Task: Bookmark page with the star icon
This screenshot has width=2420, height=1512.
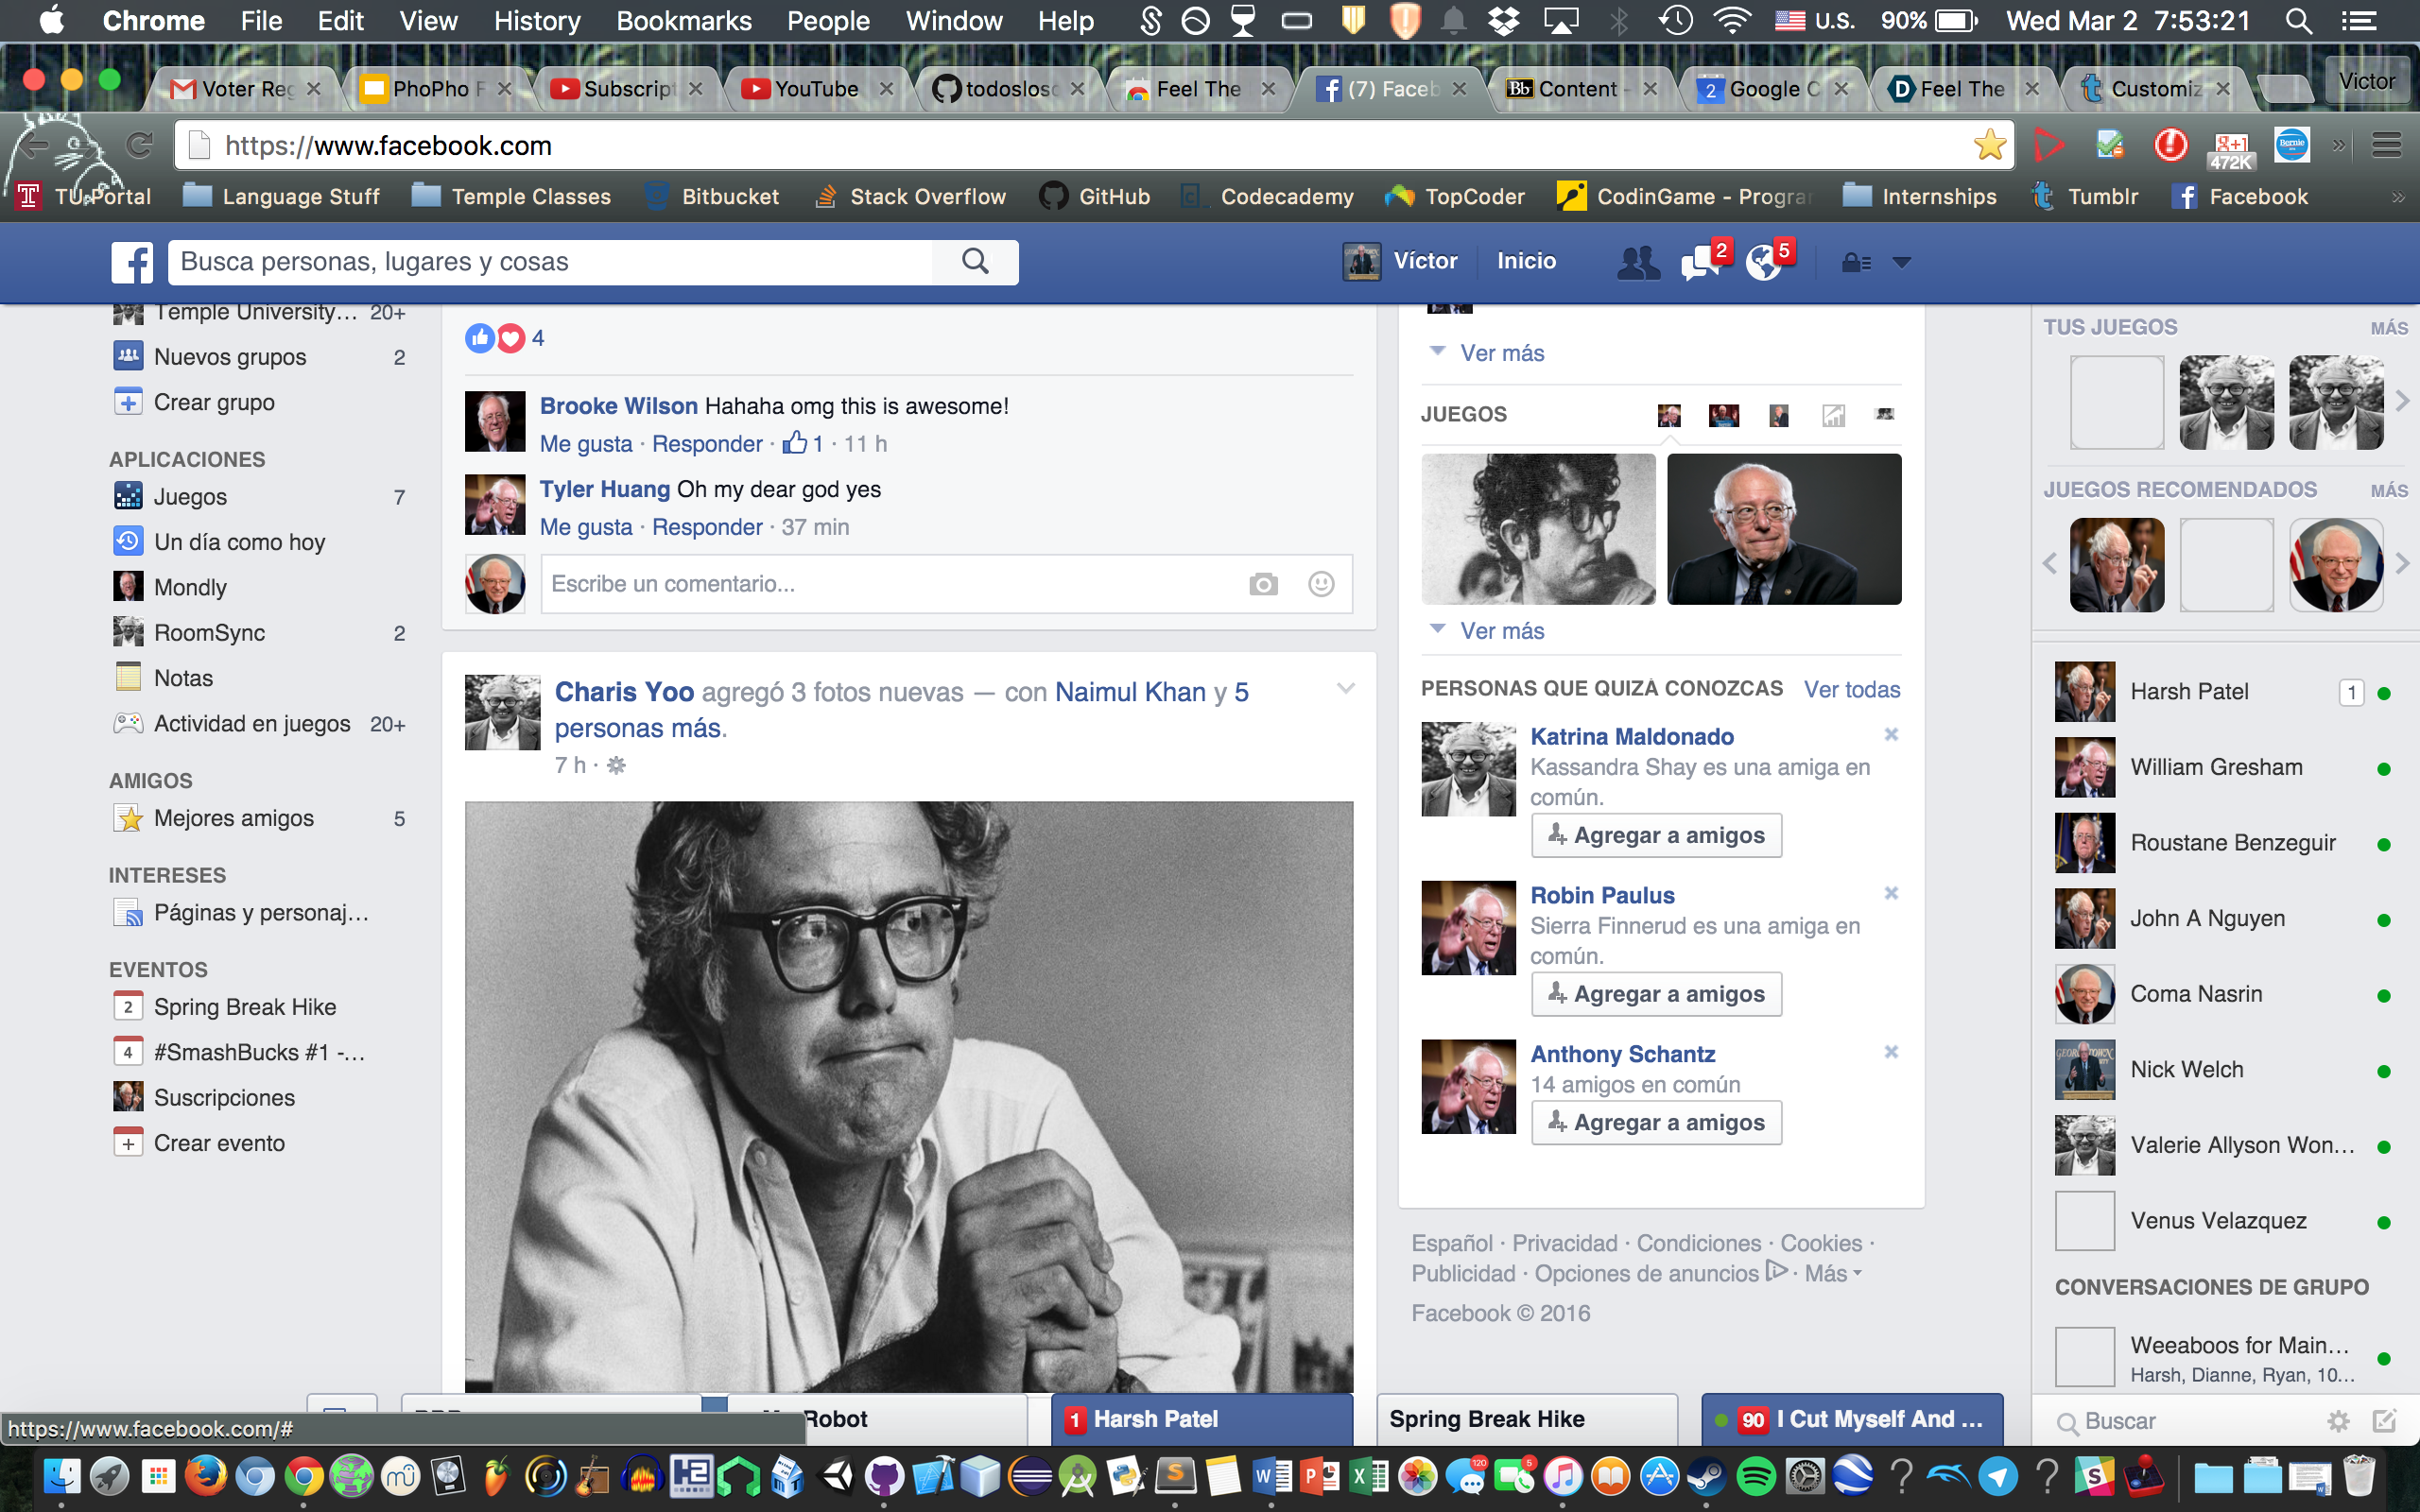Action: 1989,146
